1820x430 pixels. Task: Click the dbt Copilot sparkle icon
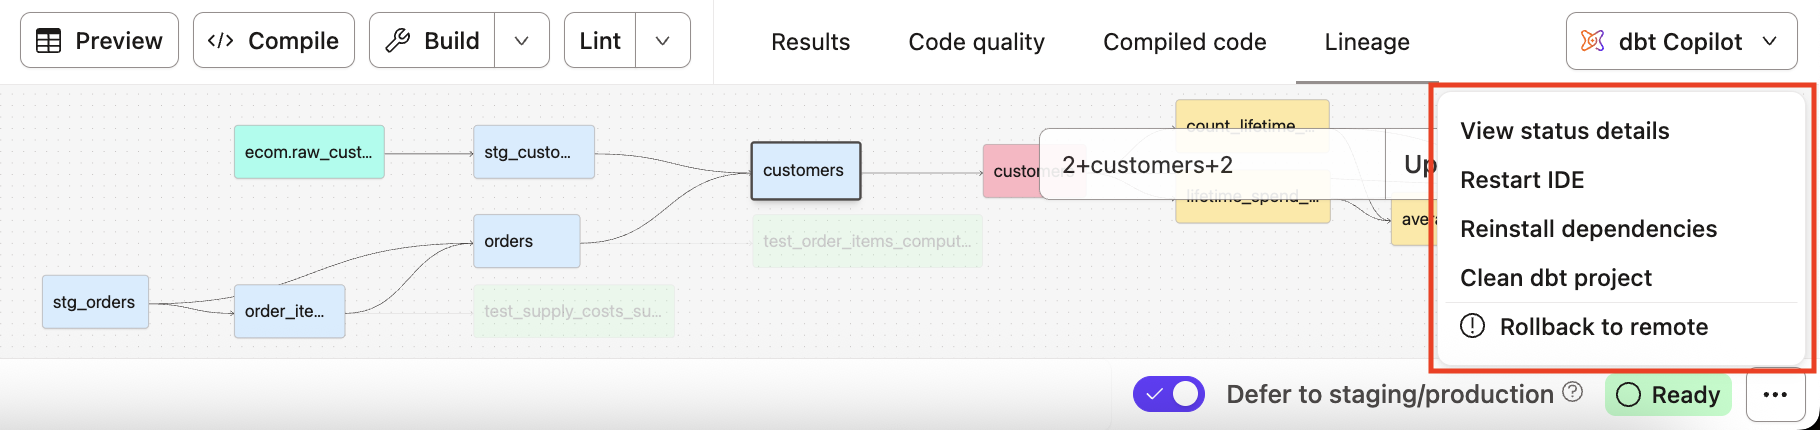tap(1592, 41)
